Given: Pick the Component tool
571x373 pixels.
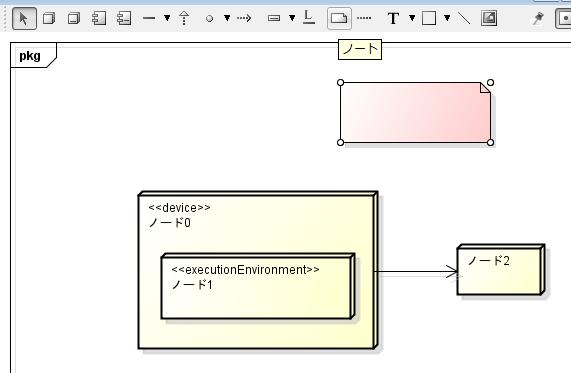Looking at the screenshot, I should click(99, 18).
